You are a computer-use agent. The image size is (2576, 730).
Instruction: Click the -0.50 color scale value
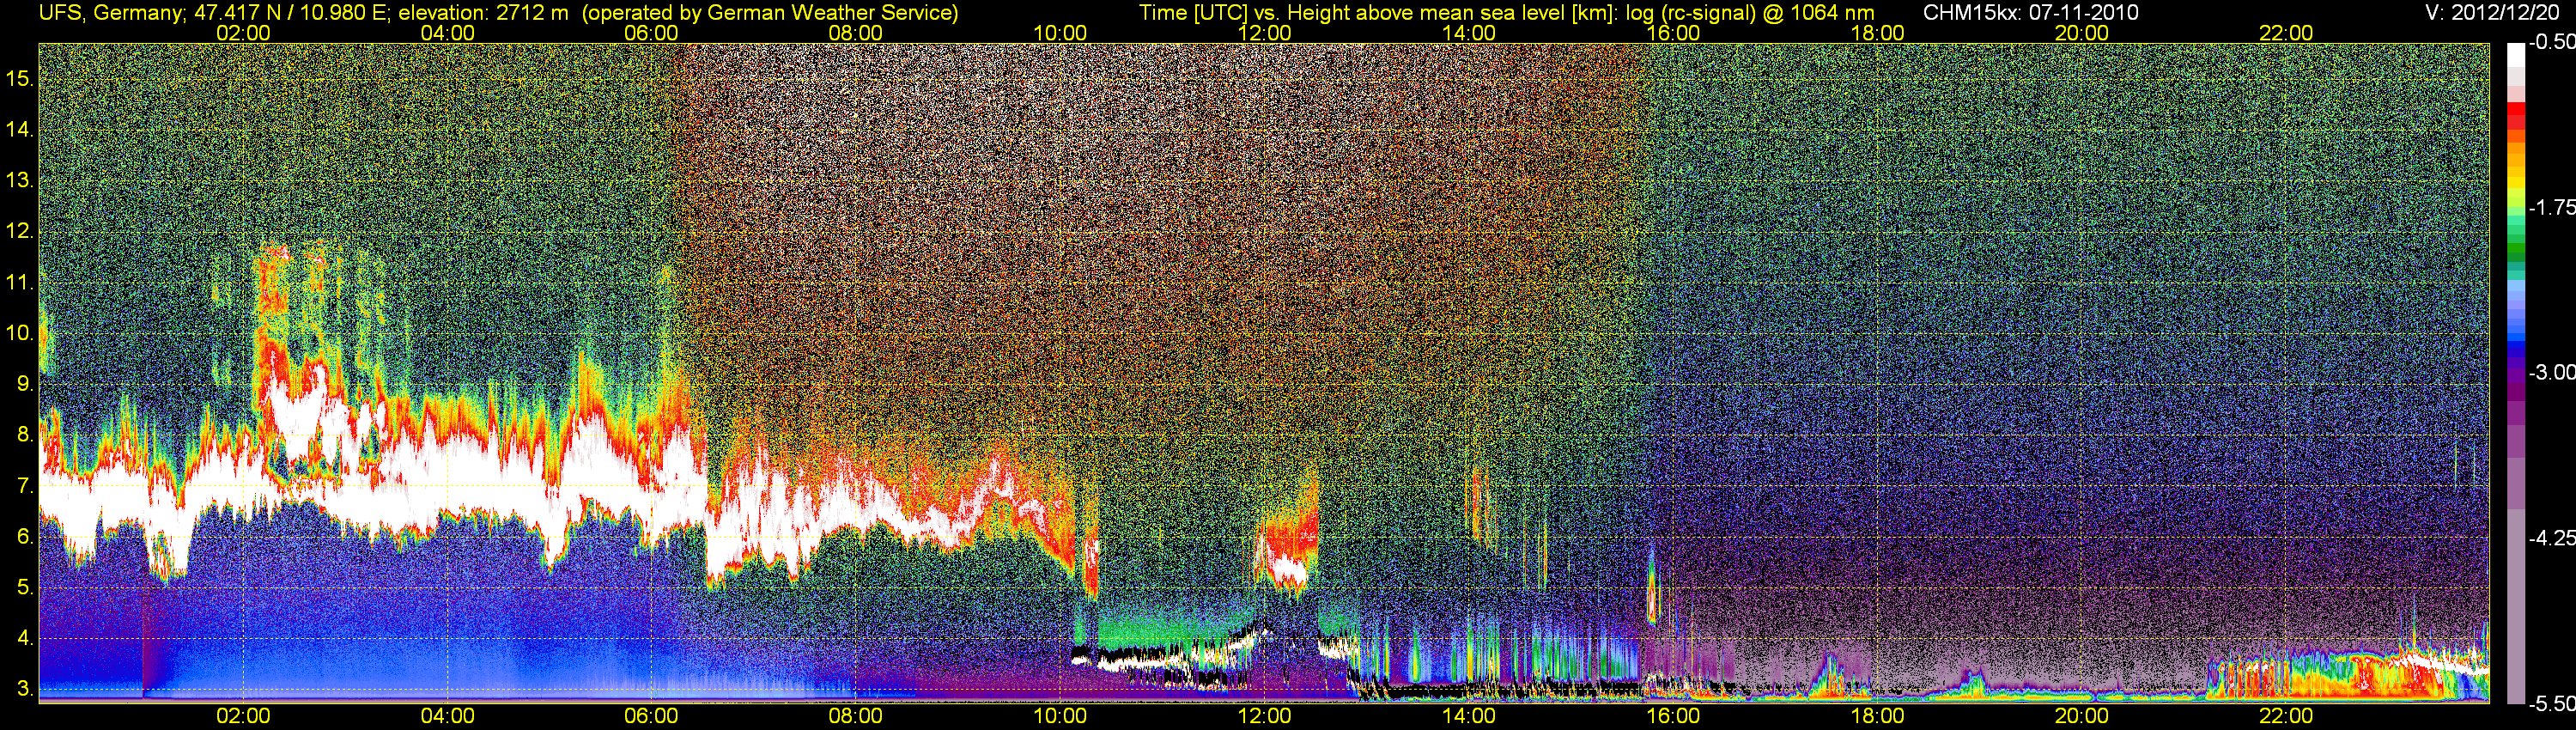click(2551, 42)
